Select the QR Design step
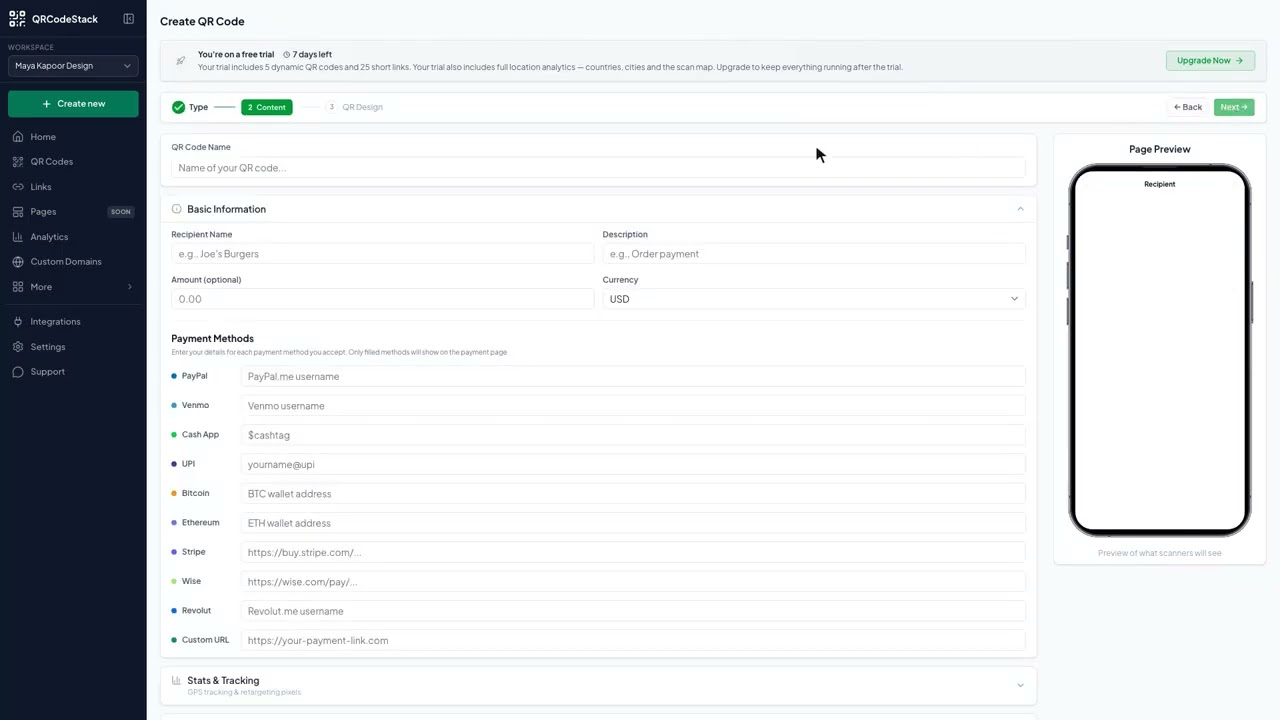The width and height of the screenshot is (1280, 720). (354, 107)
